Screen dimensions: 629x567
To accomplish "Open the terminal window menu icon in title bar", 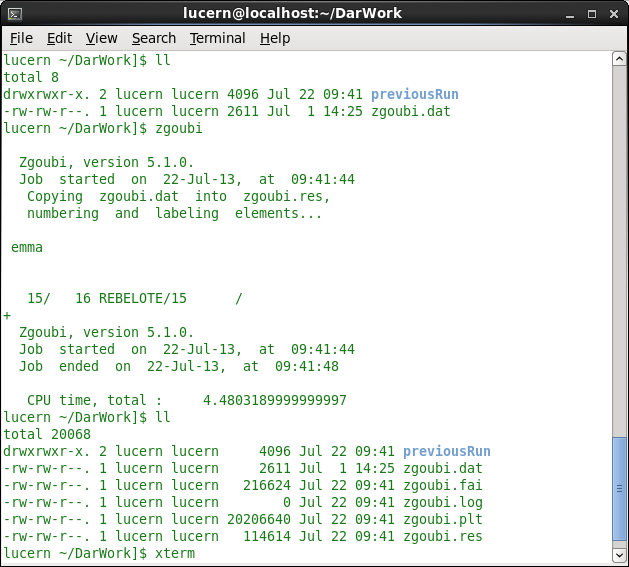I will pyautogui.click(x=13, y=13).
